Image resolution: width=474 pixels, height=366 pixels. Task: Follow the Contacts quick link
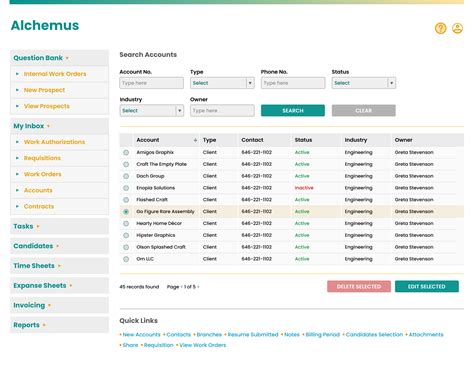pyautogui.click(x=179, y=335)
